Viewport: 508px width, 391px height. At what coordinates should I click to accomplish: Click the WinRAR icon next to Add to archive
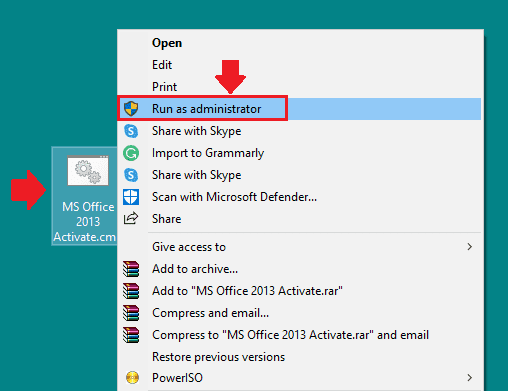click(x=131, y=269)
